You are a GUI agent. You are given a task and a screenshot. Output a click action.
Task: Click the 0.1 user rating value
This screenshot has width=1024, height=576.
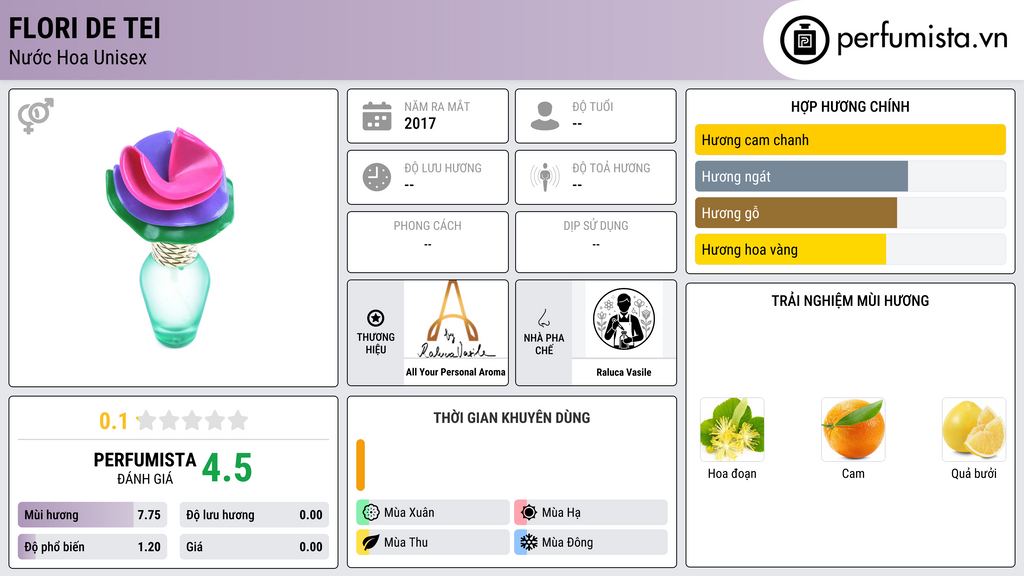113,421
